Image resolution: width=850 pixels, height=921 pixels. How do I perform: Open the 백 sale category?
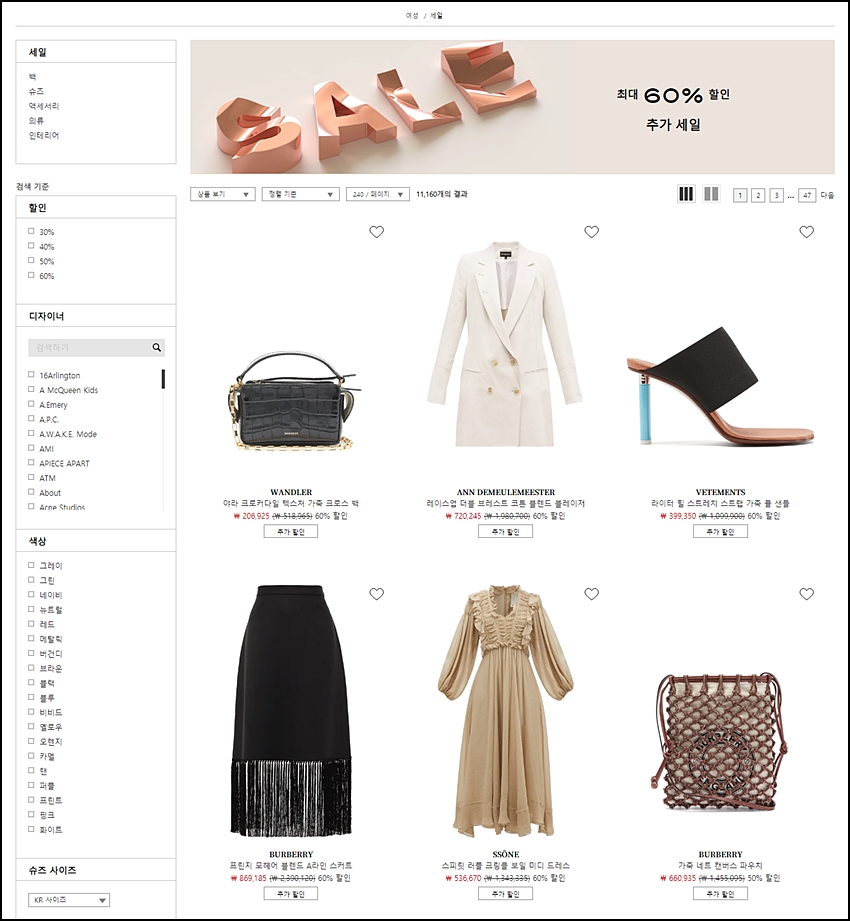[32, 77]
